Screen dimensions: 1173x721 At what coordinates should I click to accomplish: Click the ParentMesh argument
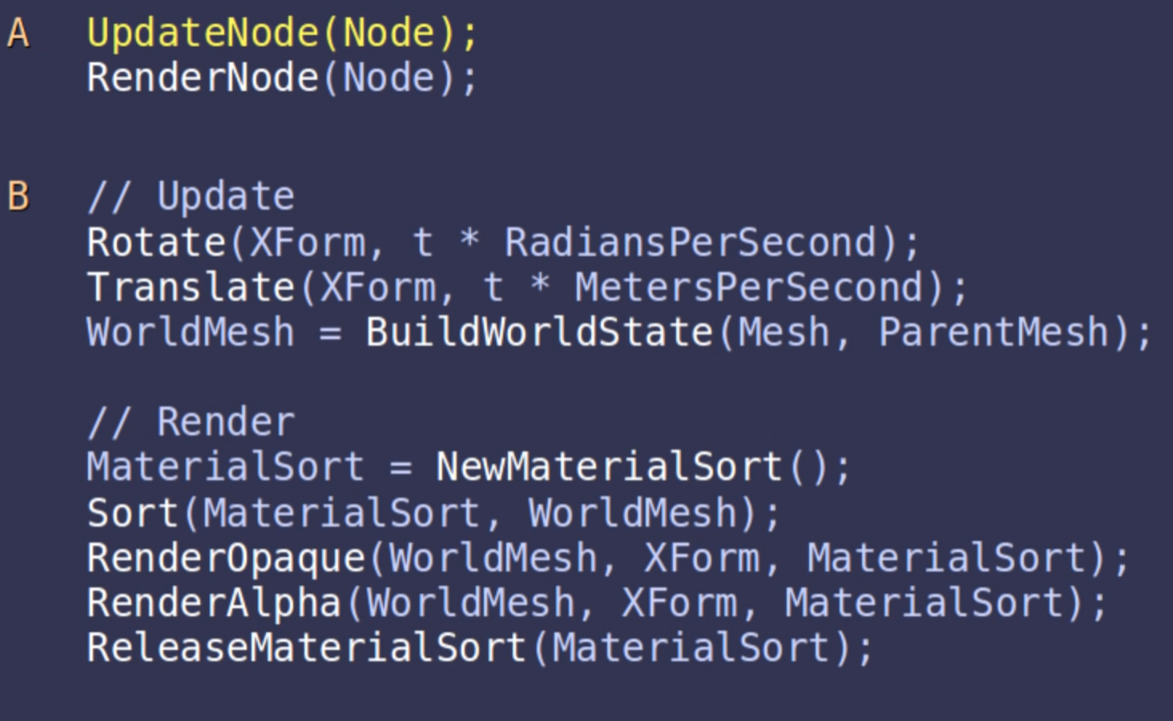click(994, 332)
